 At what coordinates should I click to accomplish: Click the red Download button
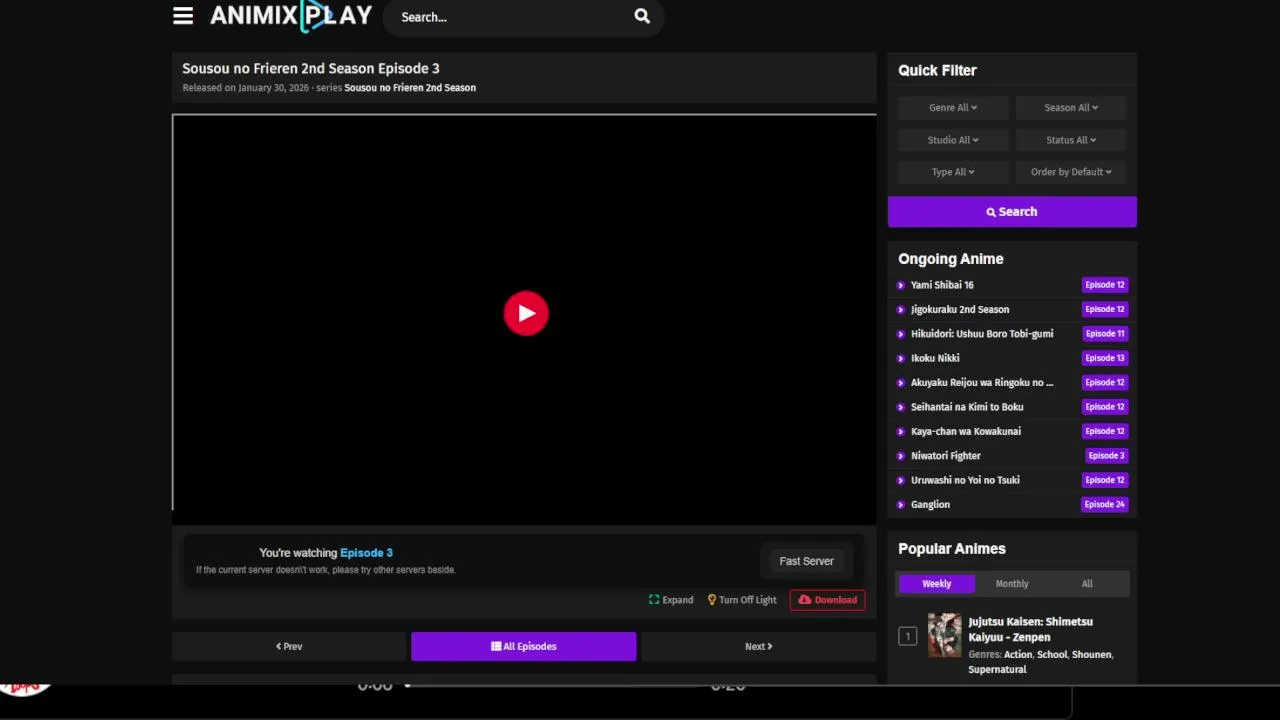[x=827, y=600]
